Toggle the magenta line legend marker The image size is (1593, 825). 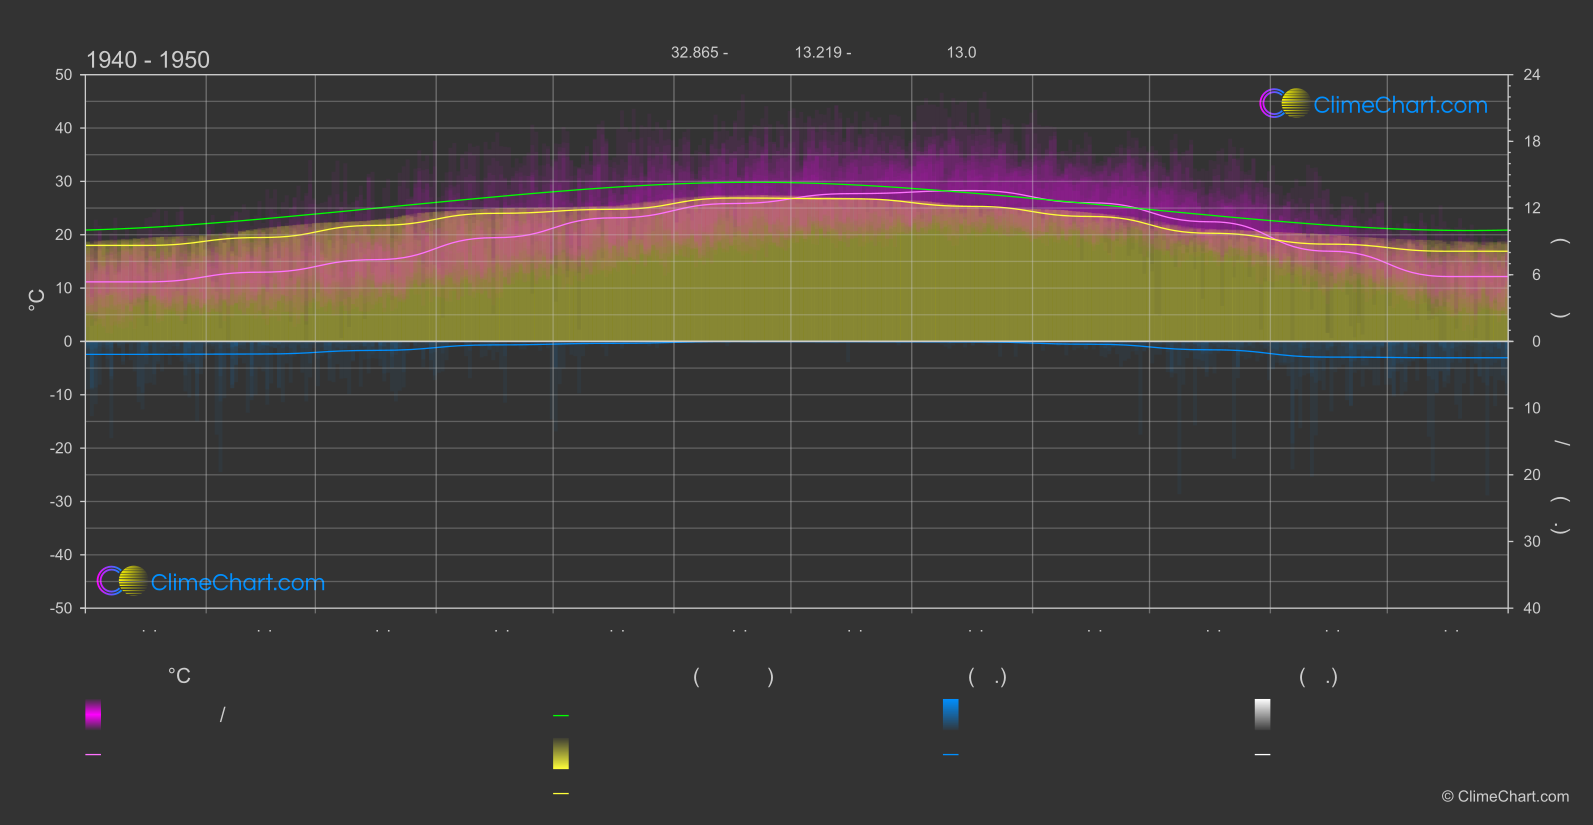pyautogui.click(x=93, y=755)
